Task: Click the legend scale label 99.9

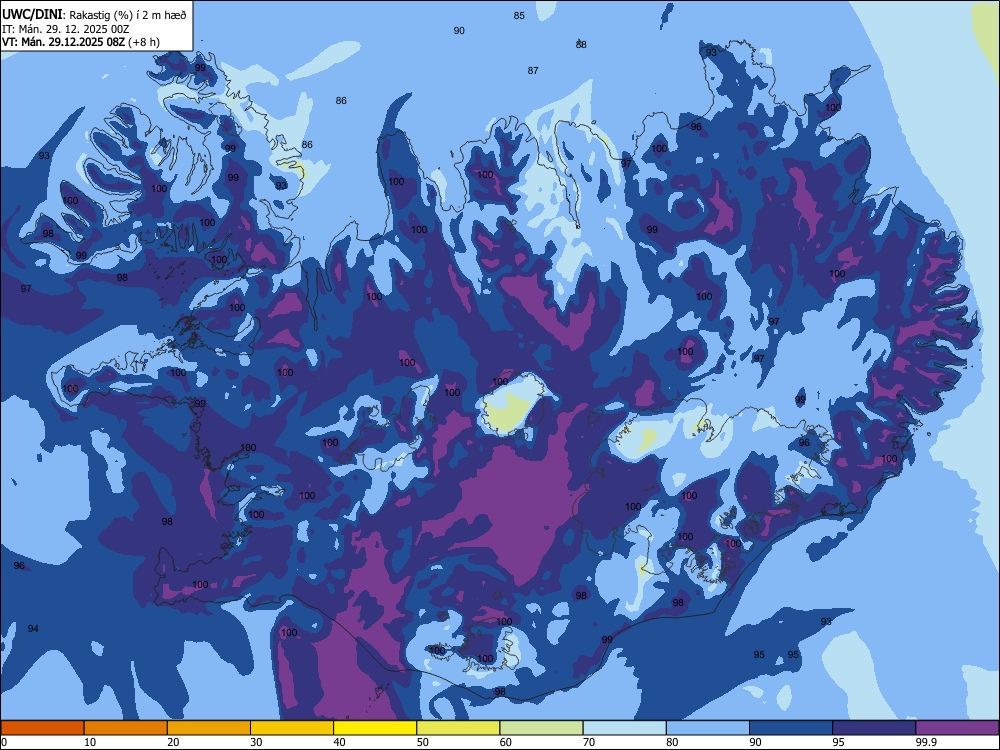Action: [926, 742]
